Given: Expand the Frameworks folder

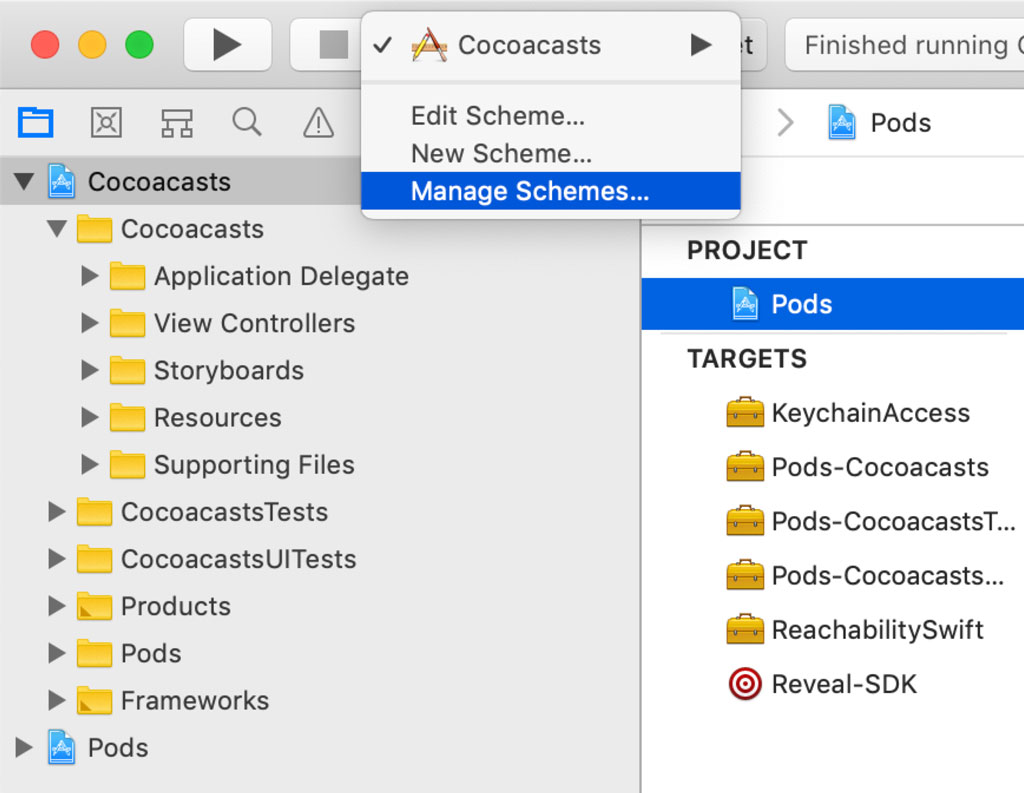Looking at the screenshot, I should pyautogui.click(x=57, y=700).
